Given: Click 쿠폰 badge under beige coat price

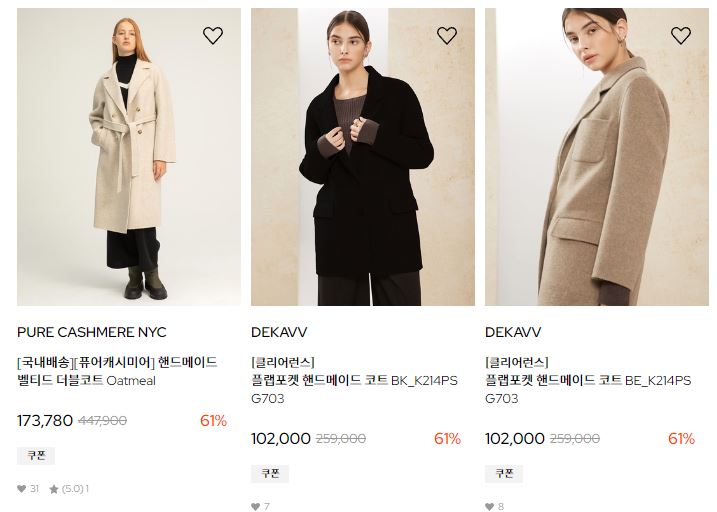Looking at the screenshot, I should coord(504,473).
